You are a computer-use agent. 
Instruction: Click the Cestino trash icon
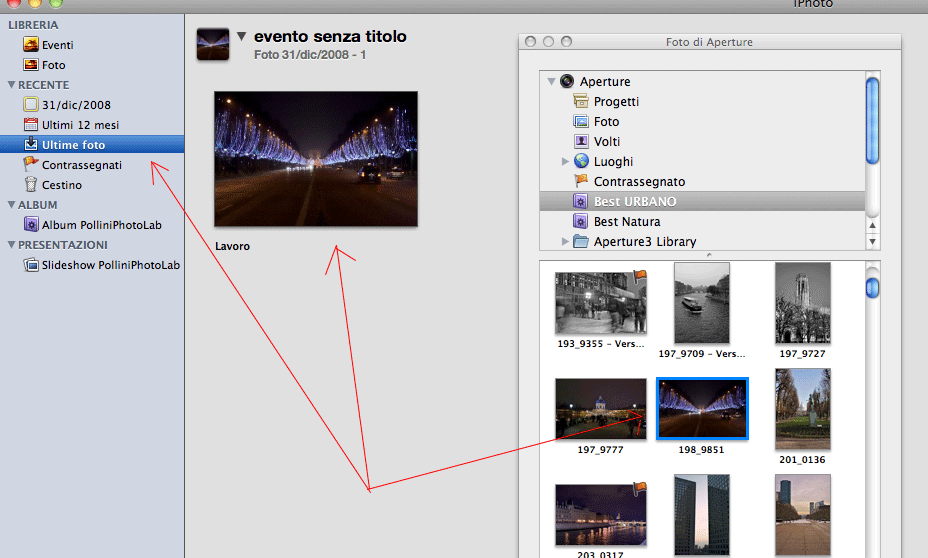click(x=31, y=184)
